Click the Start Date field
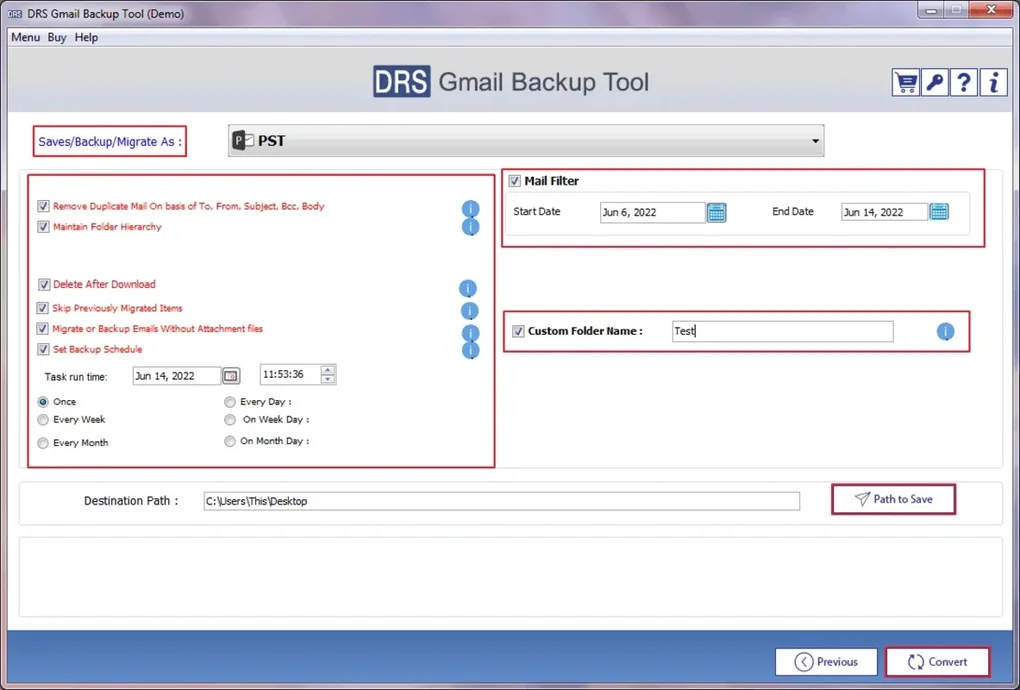The width and height of the screenshot is (1020, 690). point(652,212)
